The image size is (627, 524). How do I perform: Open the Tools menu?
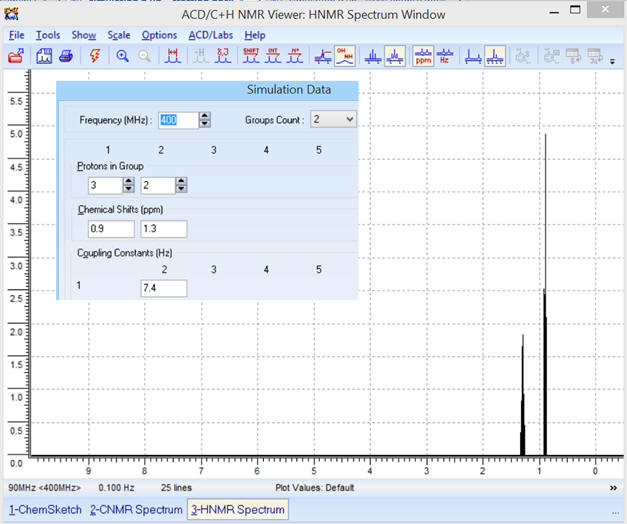pos(48,35)
